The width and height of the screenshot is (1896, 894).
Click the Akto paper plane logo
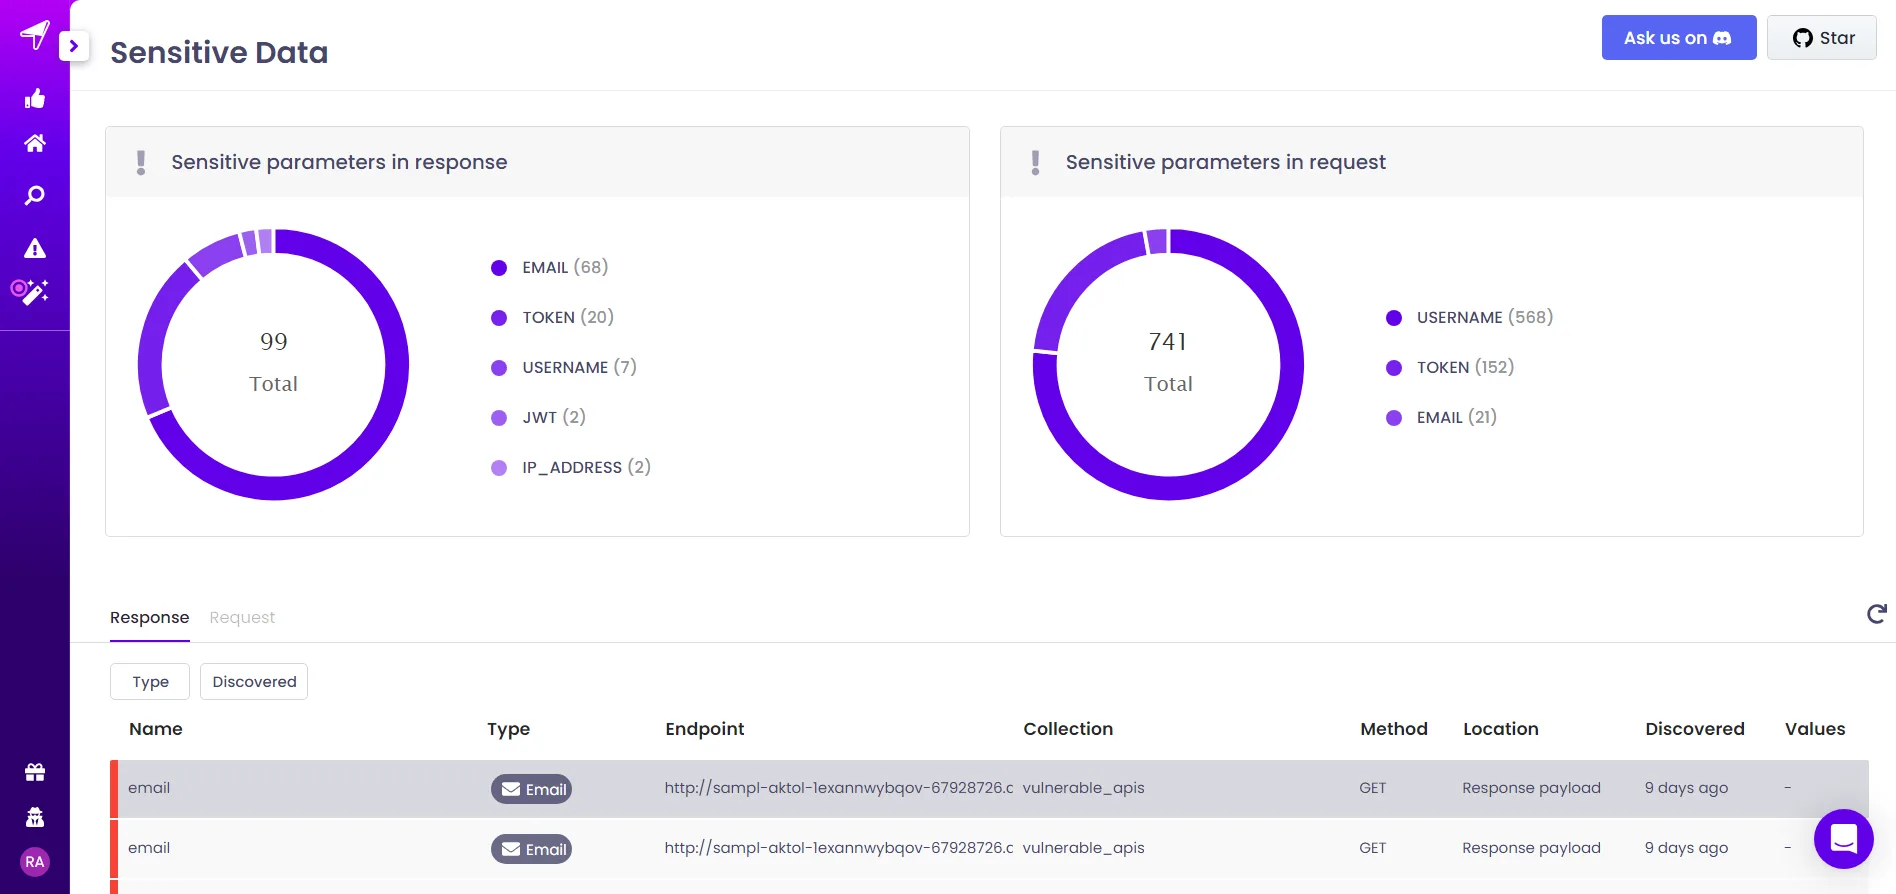click(35, 35)
